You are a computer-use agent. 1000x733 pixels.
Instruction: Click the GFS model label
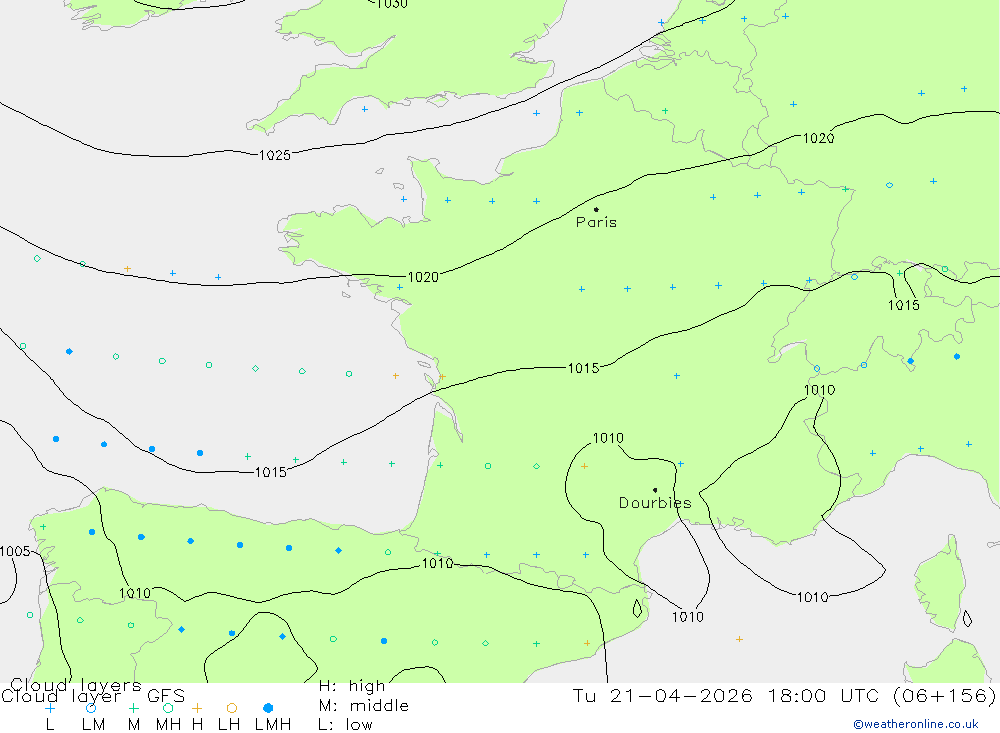pos(166,696)
